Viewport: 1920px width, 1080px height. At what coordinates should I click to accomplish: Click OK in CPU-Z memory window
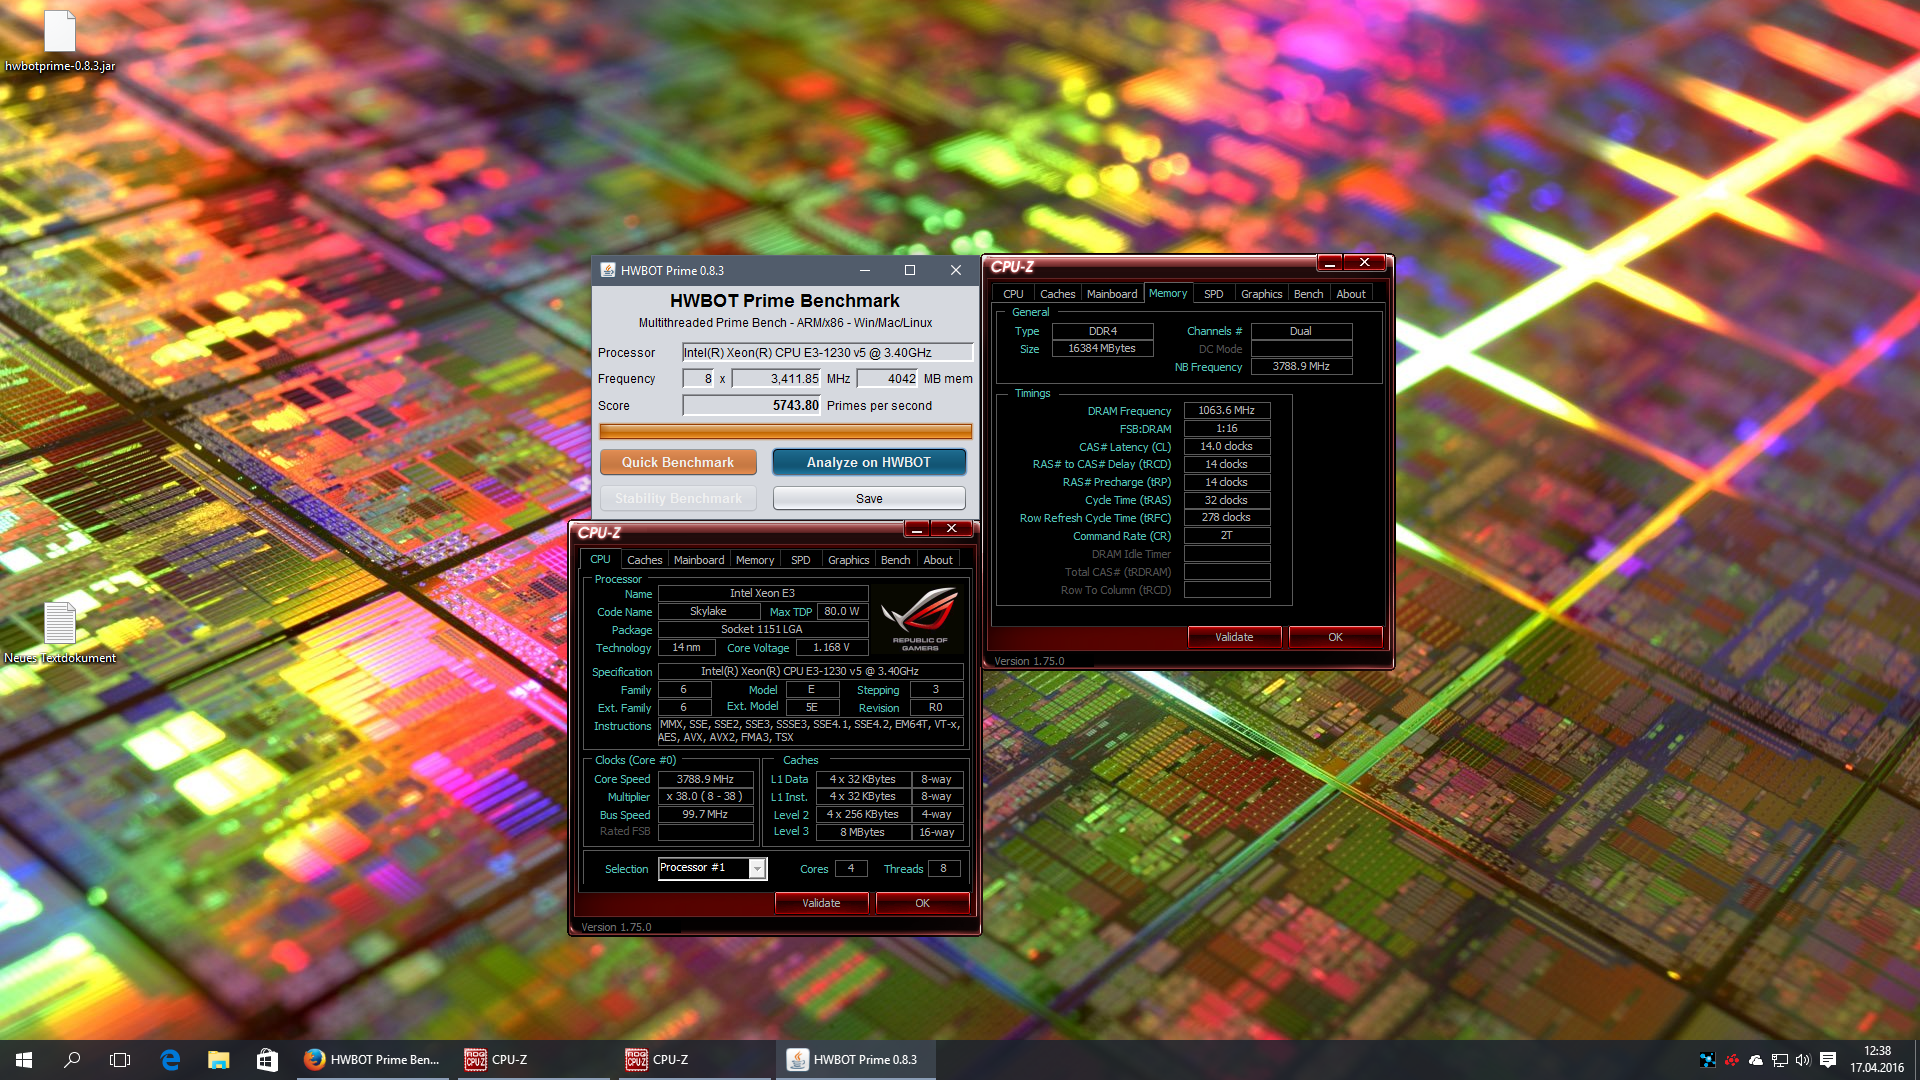coord(1335,637)
